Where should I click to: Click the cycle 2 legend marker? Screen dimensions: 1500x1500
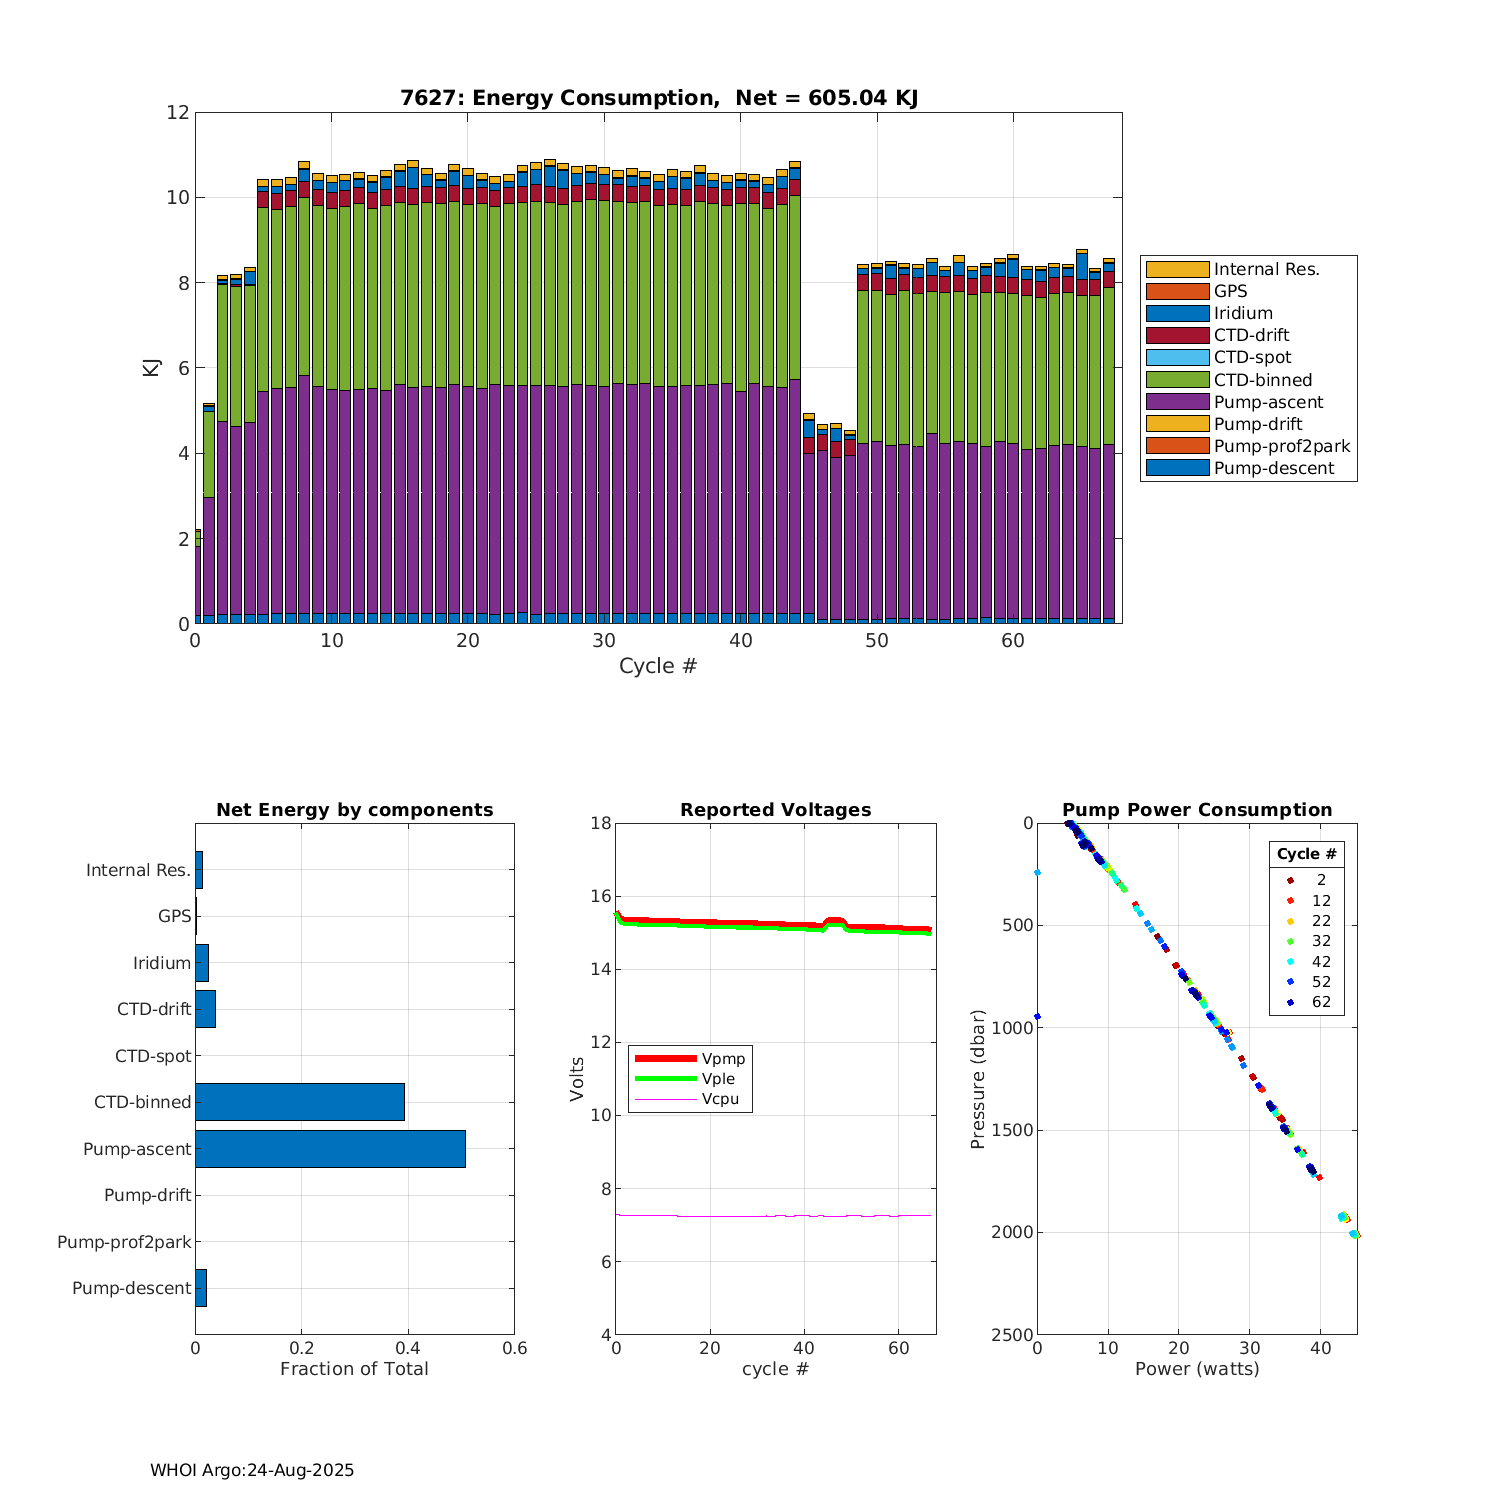1290,880
